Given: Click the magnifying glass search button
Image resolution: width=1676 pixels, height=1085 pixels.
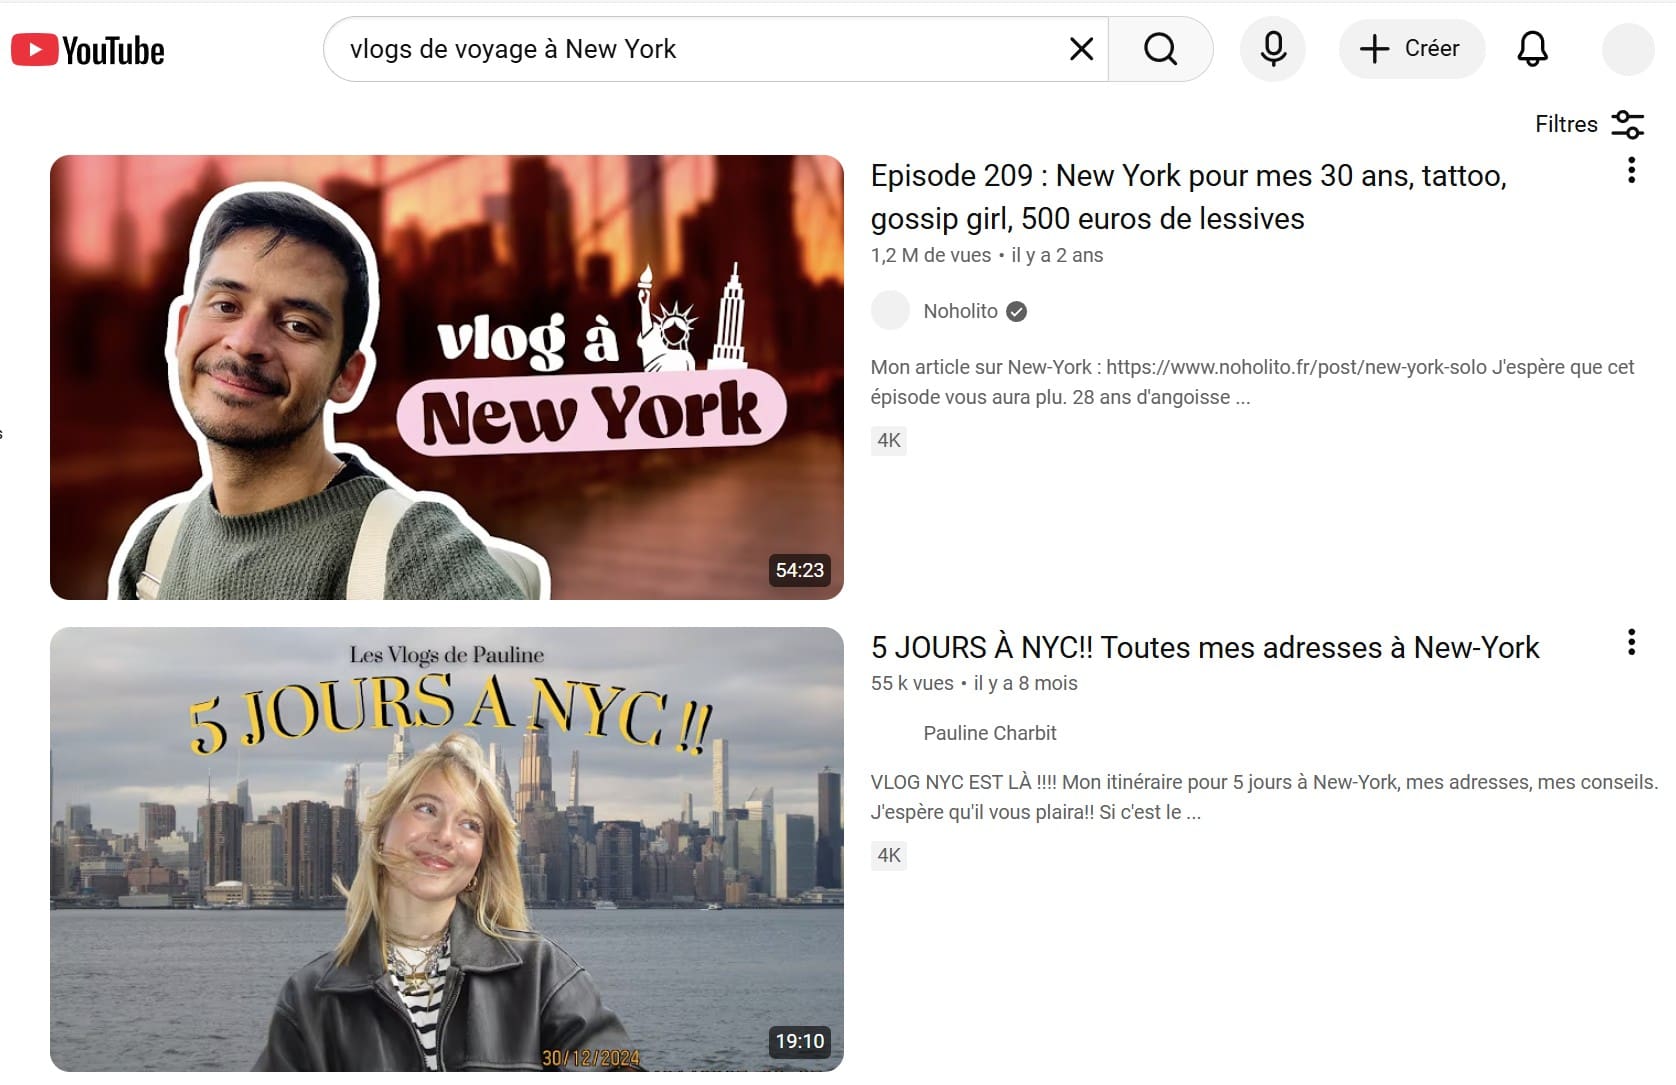Looking at the screenshot, I should click(x=1160, y=49).
